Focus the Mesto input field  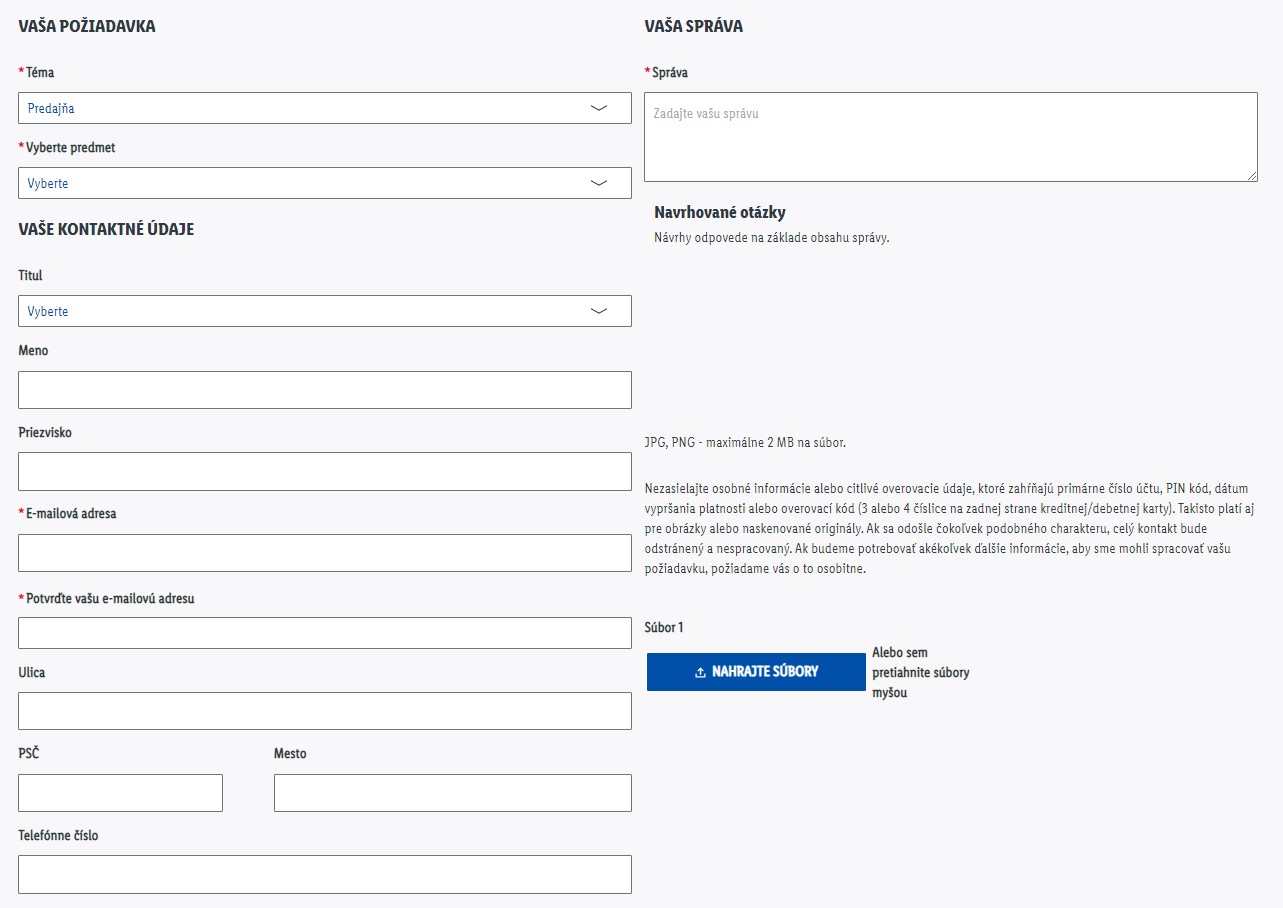pos(453,793)
